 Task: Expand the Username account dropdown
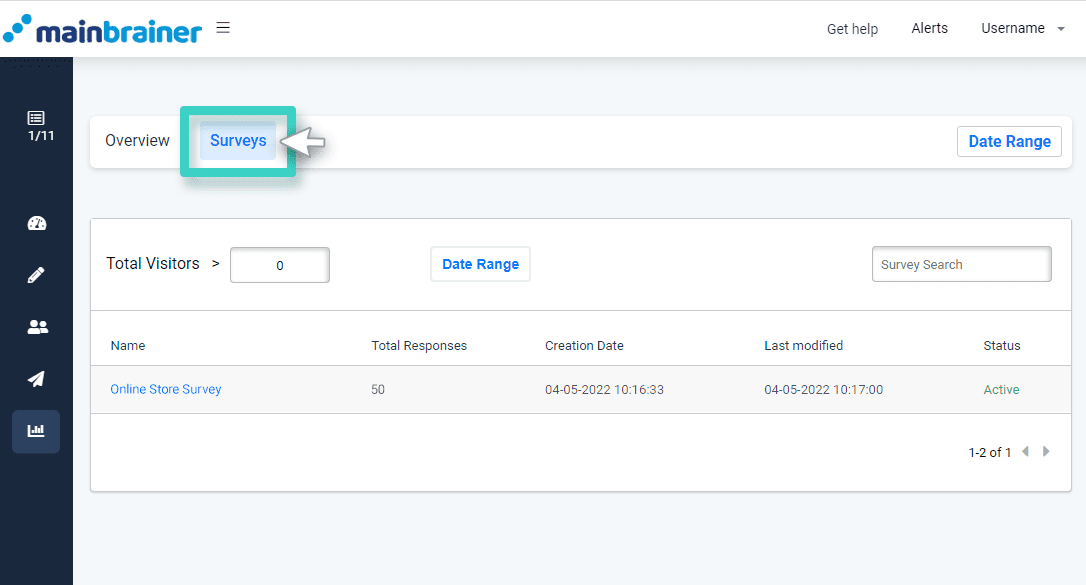point(1022,28)
